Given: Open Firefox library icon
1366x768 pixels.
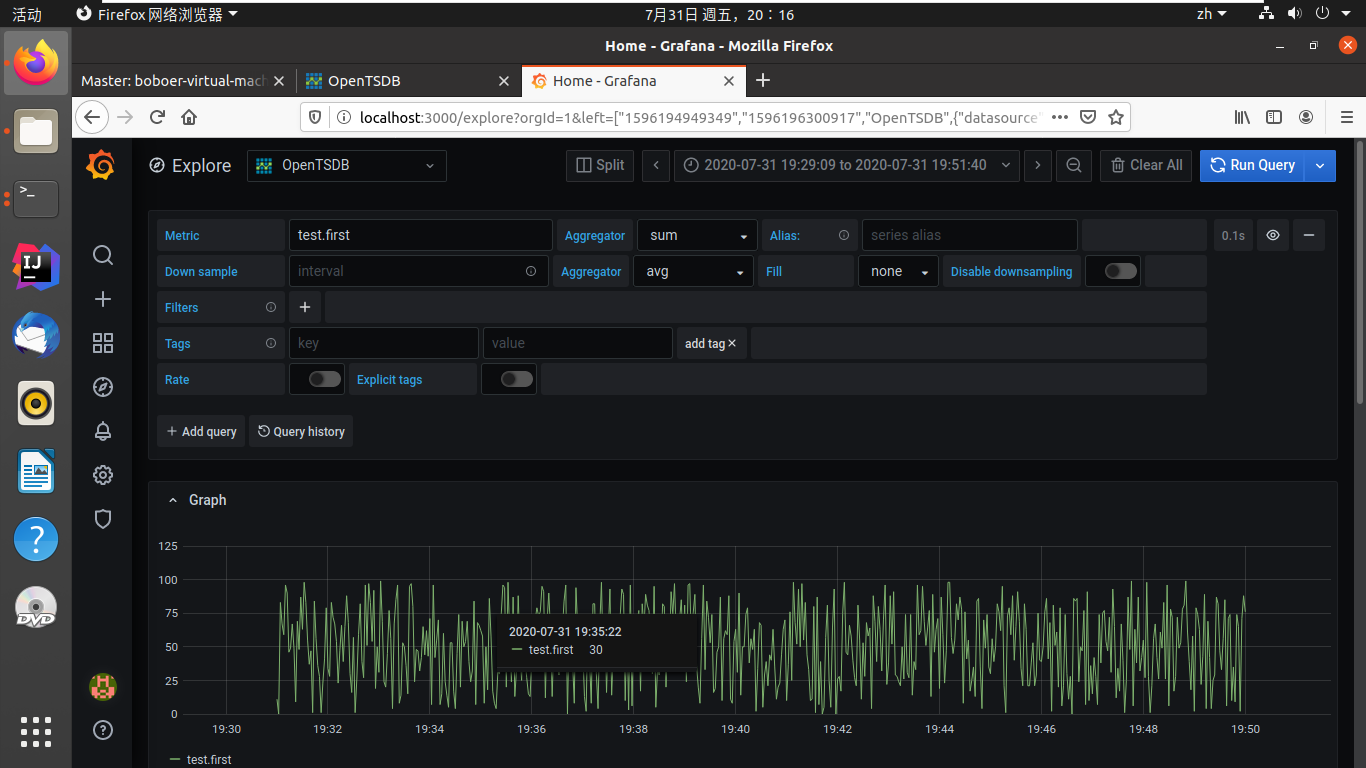Looking at the screenshot, I should [1242, 117].
